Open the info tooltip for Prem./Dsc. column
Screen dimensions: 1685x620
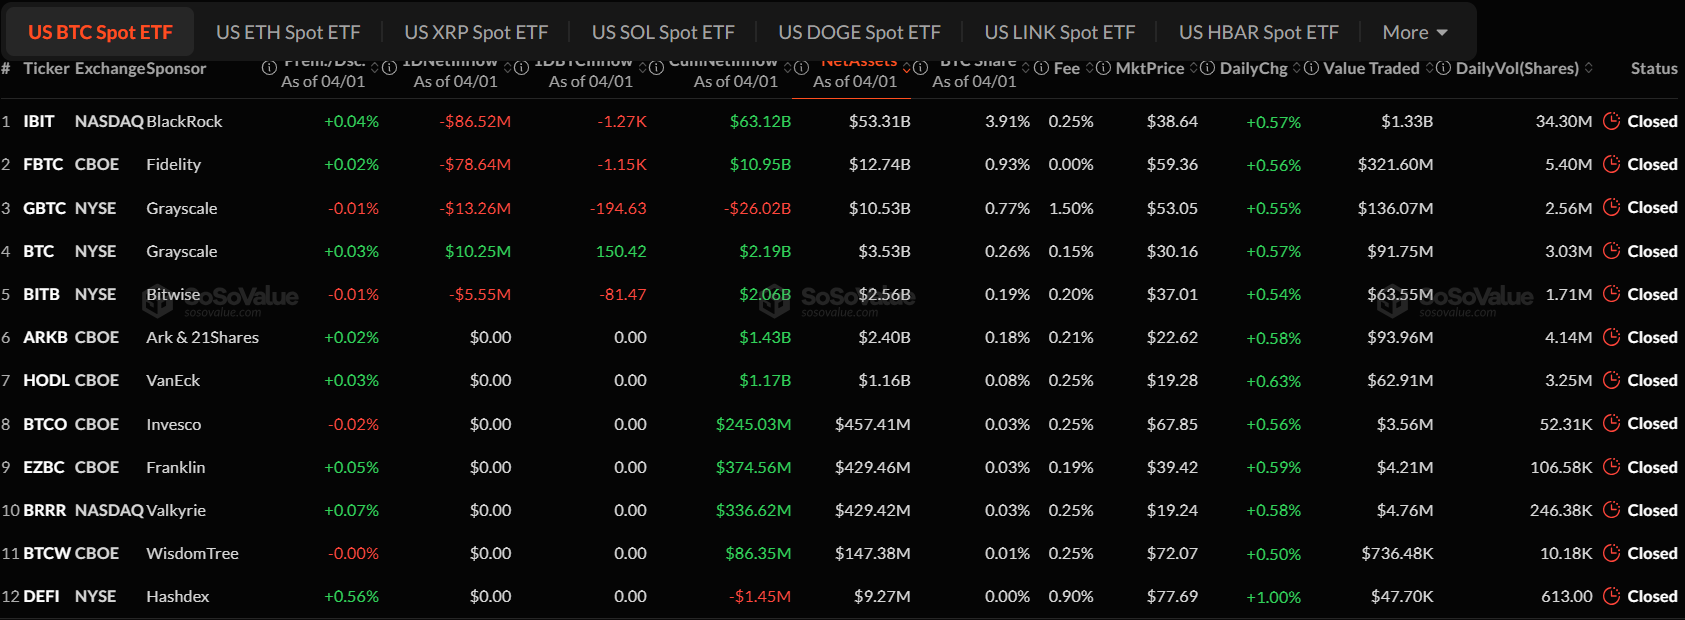click(268, 69)
